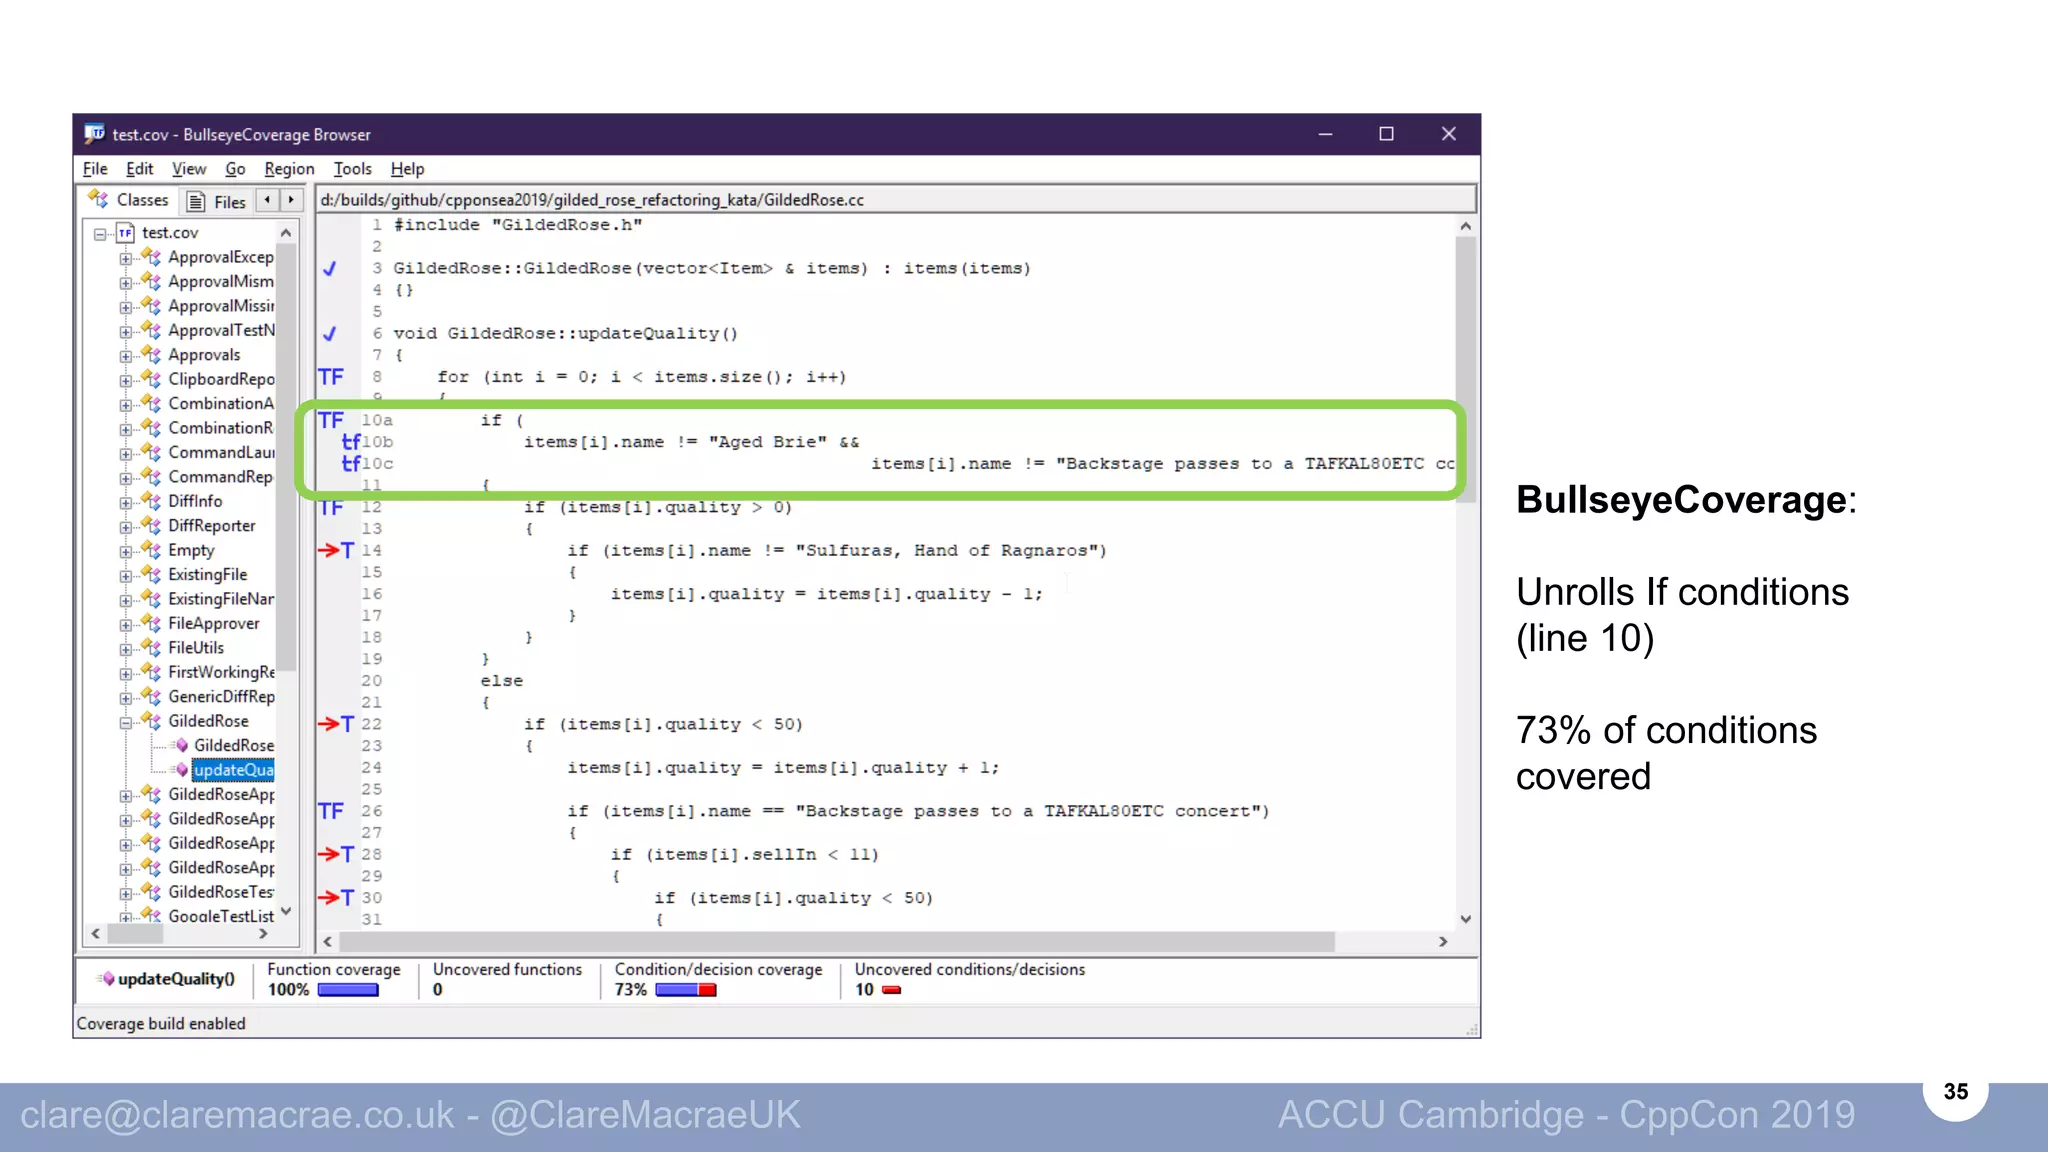Open the Go menu
The height and width of the screenshot is (1152, 2048).
[x=235, y=169]
